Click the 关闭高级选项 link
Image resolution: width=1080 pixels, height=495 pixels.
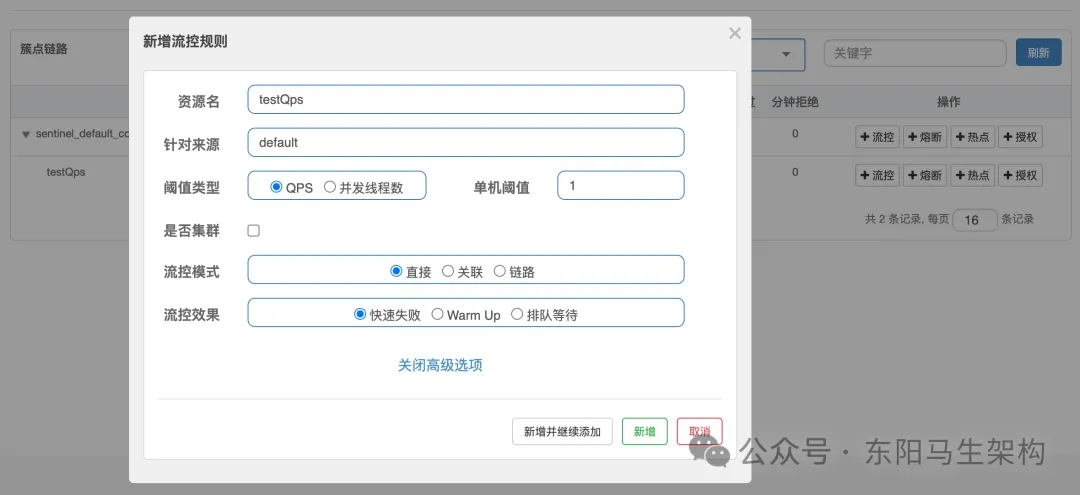pos(440,365)
